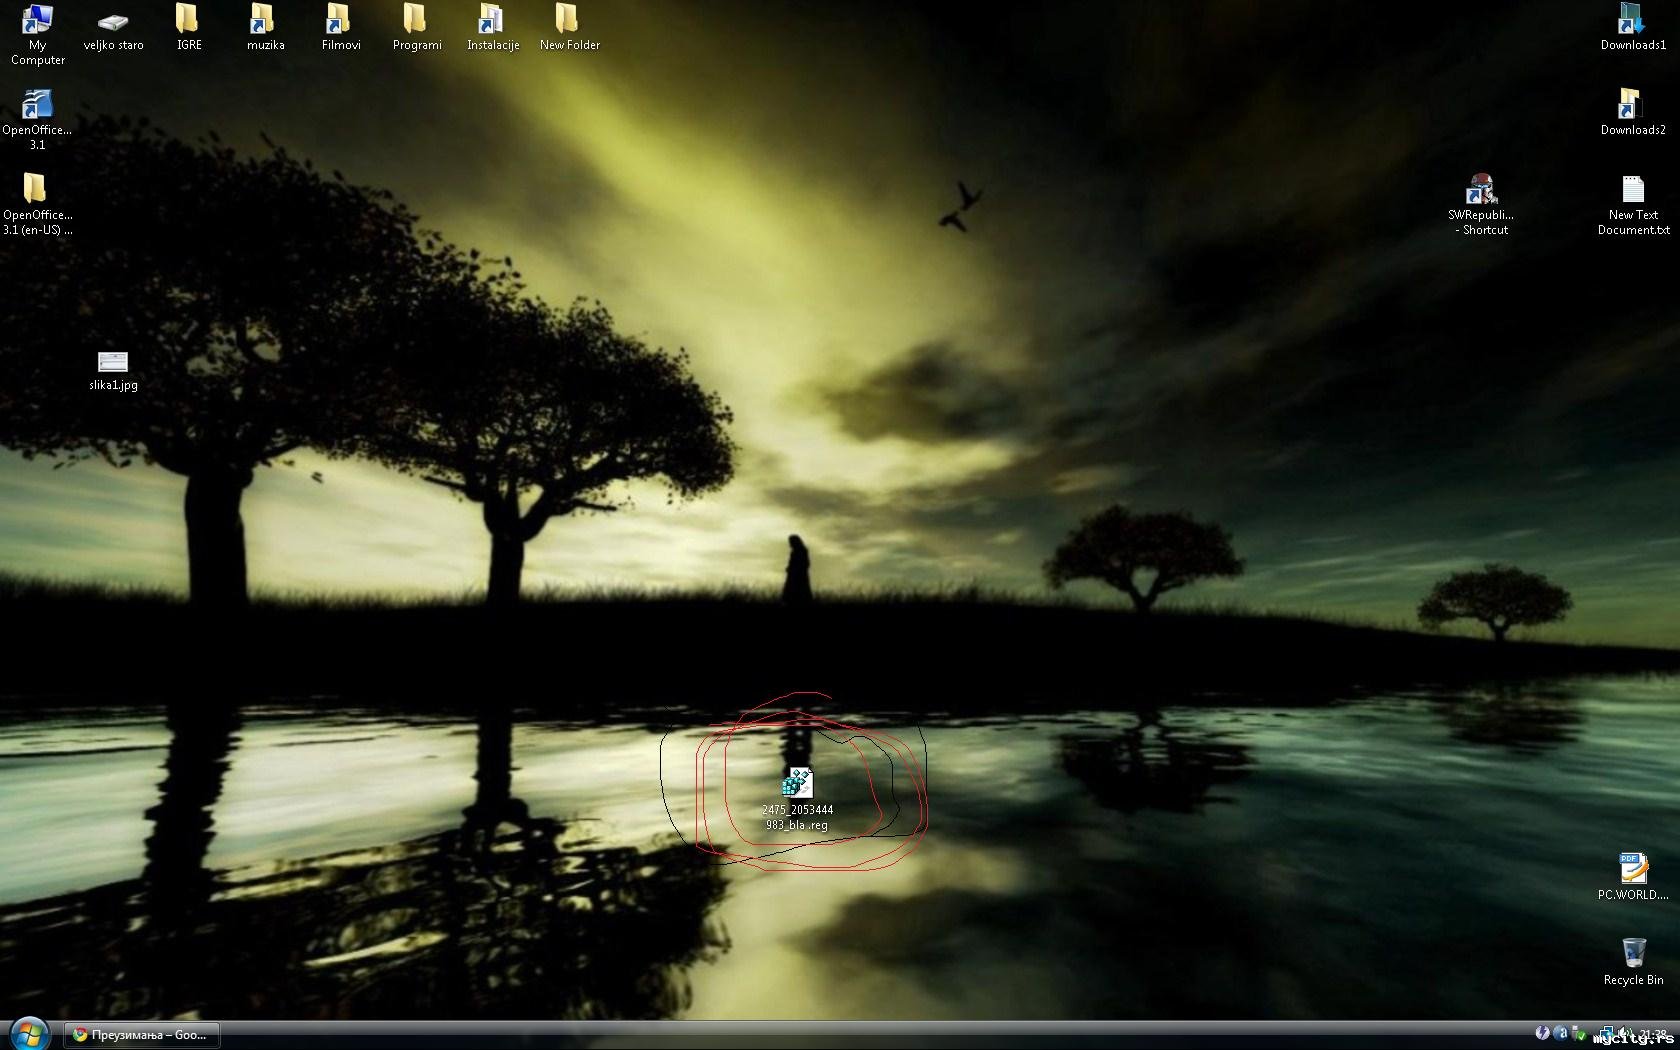Open the network connection tray icon
The width and height of the screenshot is (1680, 1050).
(x=1606, y=1033)
